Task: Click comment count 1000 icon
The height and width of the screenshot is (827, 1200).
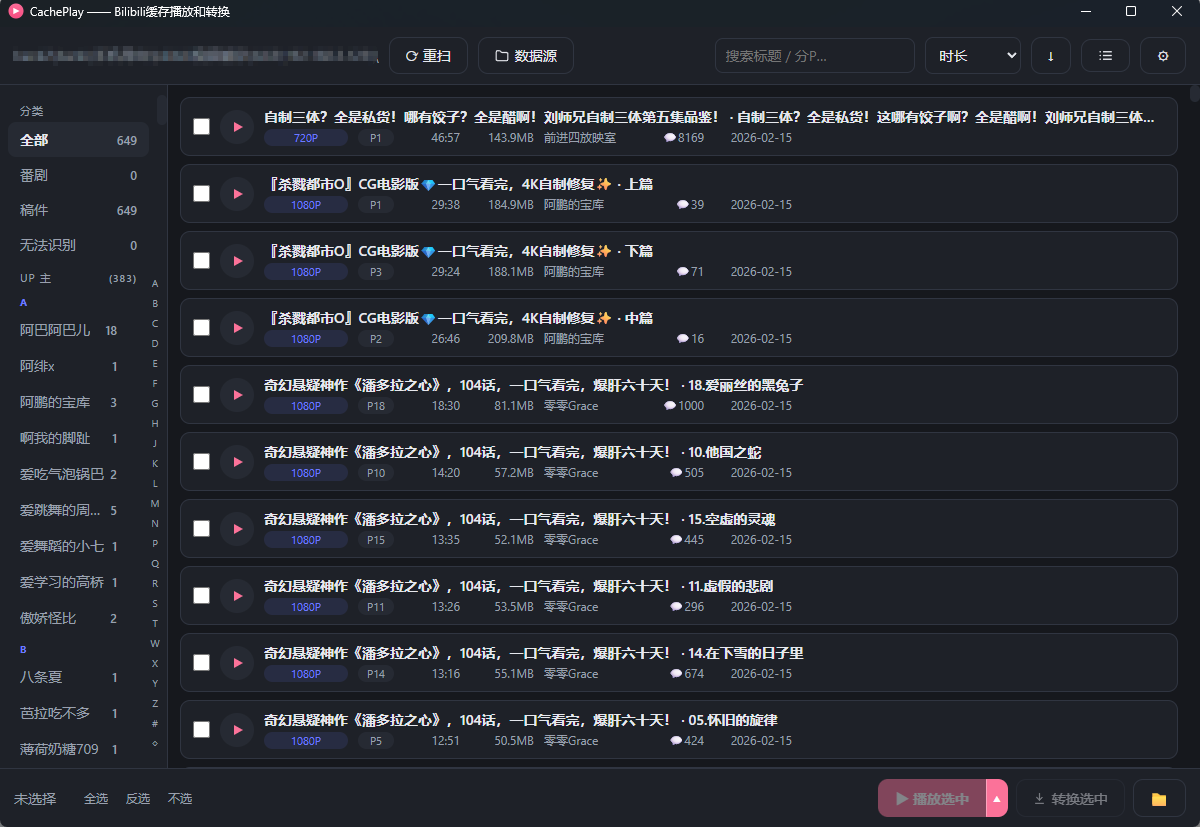Action: click(670, 406)
